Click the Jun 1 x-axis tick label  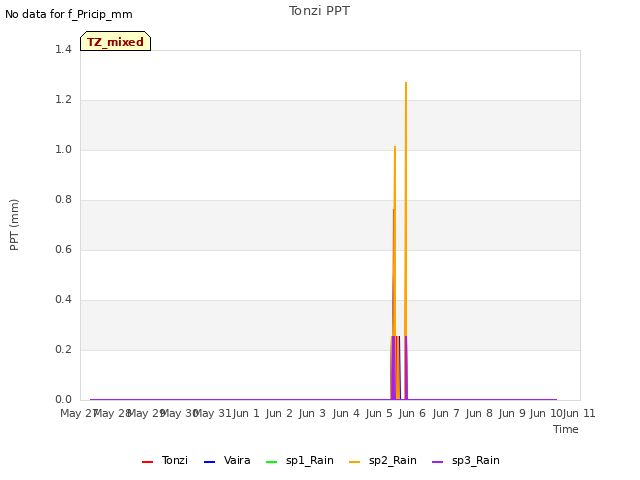[x=246, y=413]
